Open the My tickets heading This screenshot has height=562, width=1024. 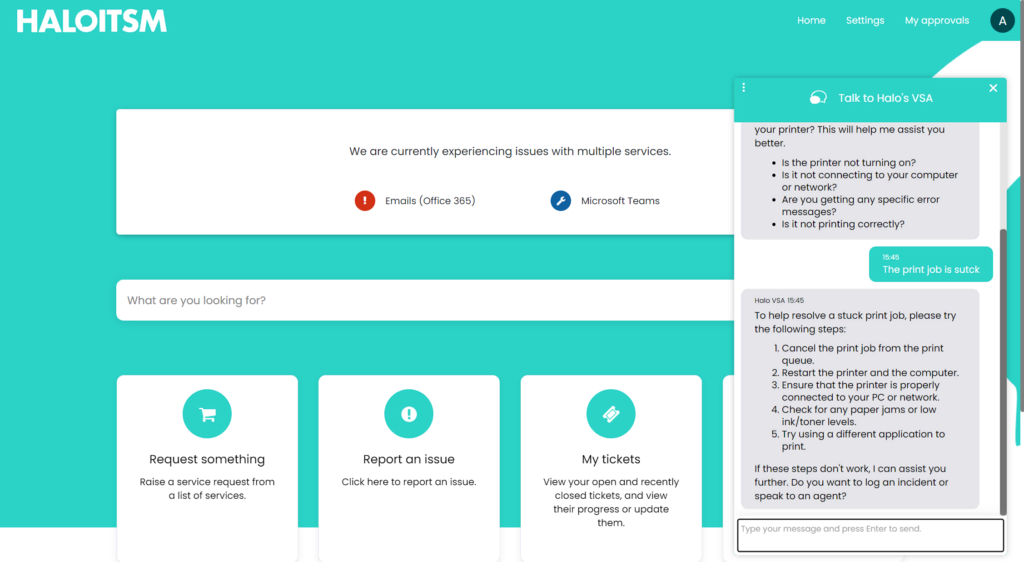(x=610, y=460)
